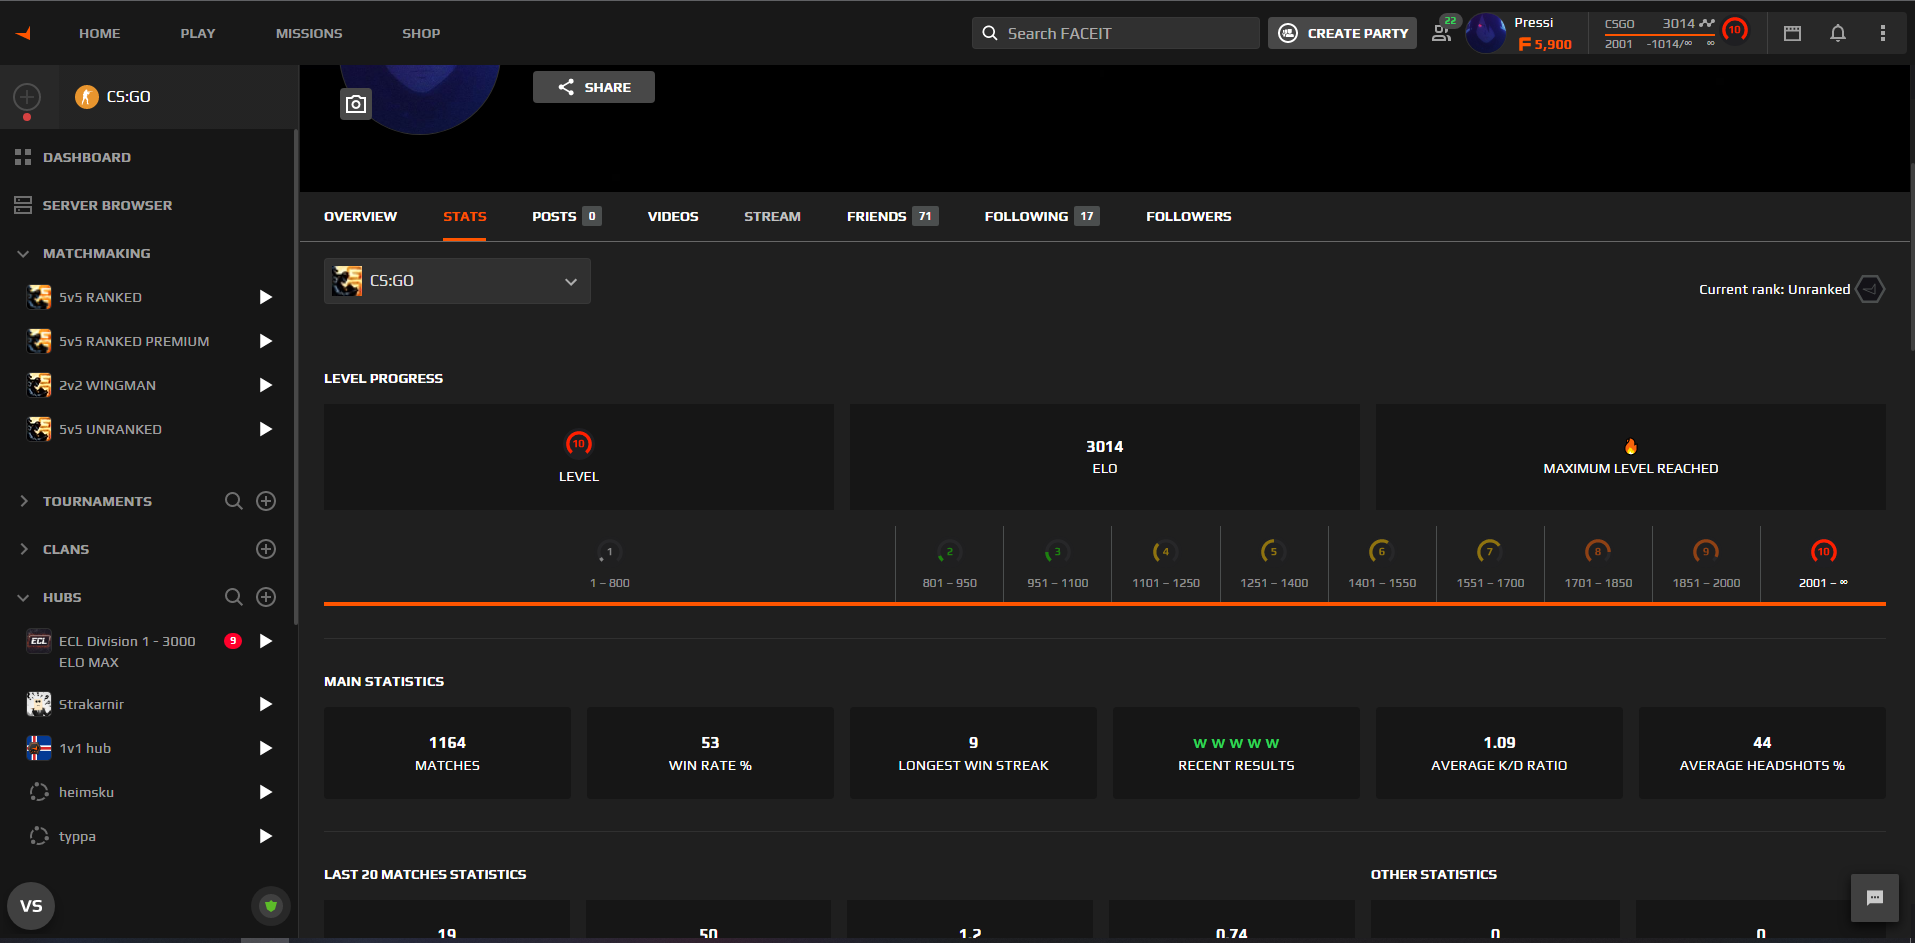Open SHOP in the top navigation
The height and width of the screenshot is (943, 1915).
click(x=421, y=33)
